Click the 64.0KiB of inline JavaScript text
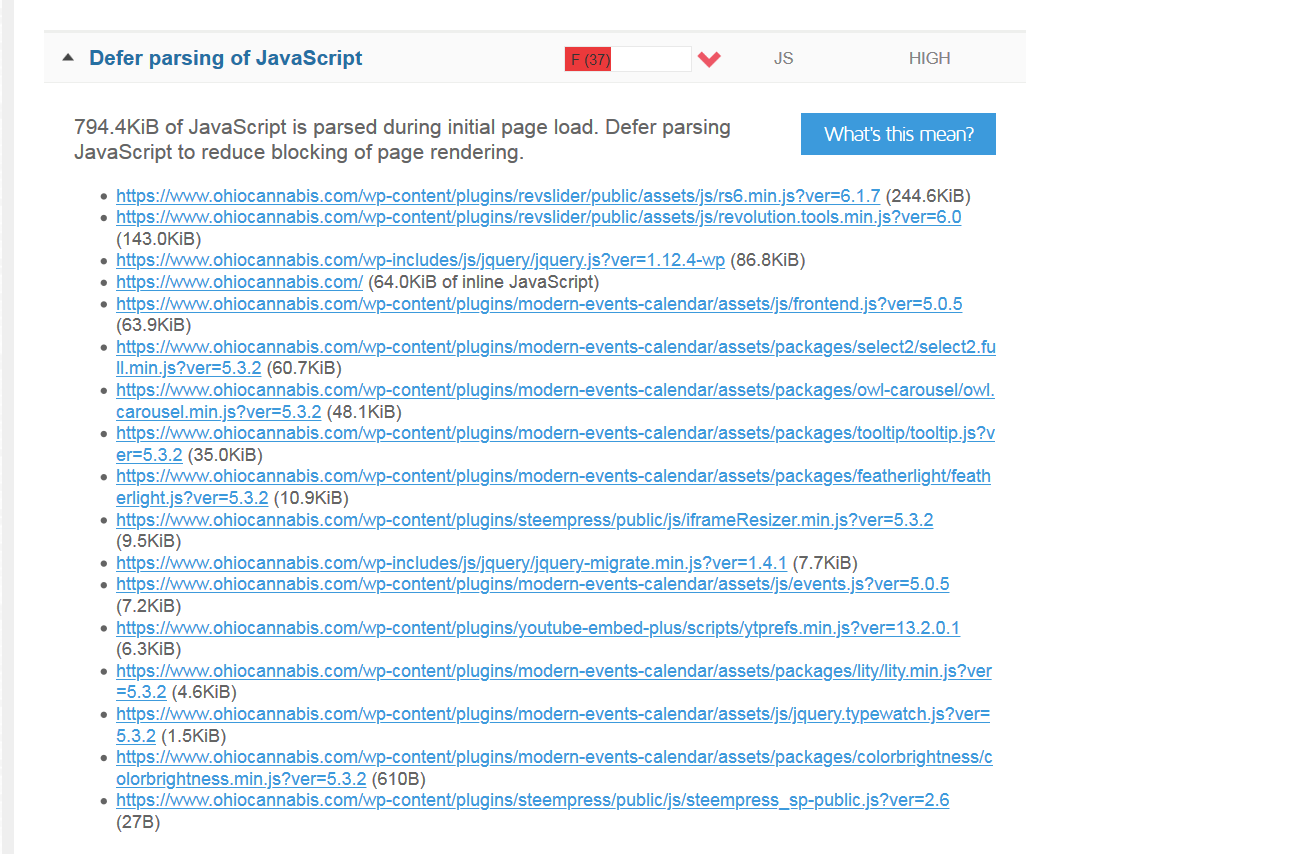This screenshot has width=1312, height=854. 483,282
